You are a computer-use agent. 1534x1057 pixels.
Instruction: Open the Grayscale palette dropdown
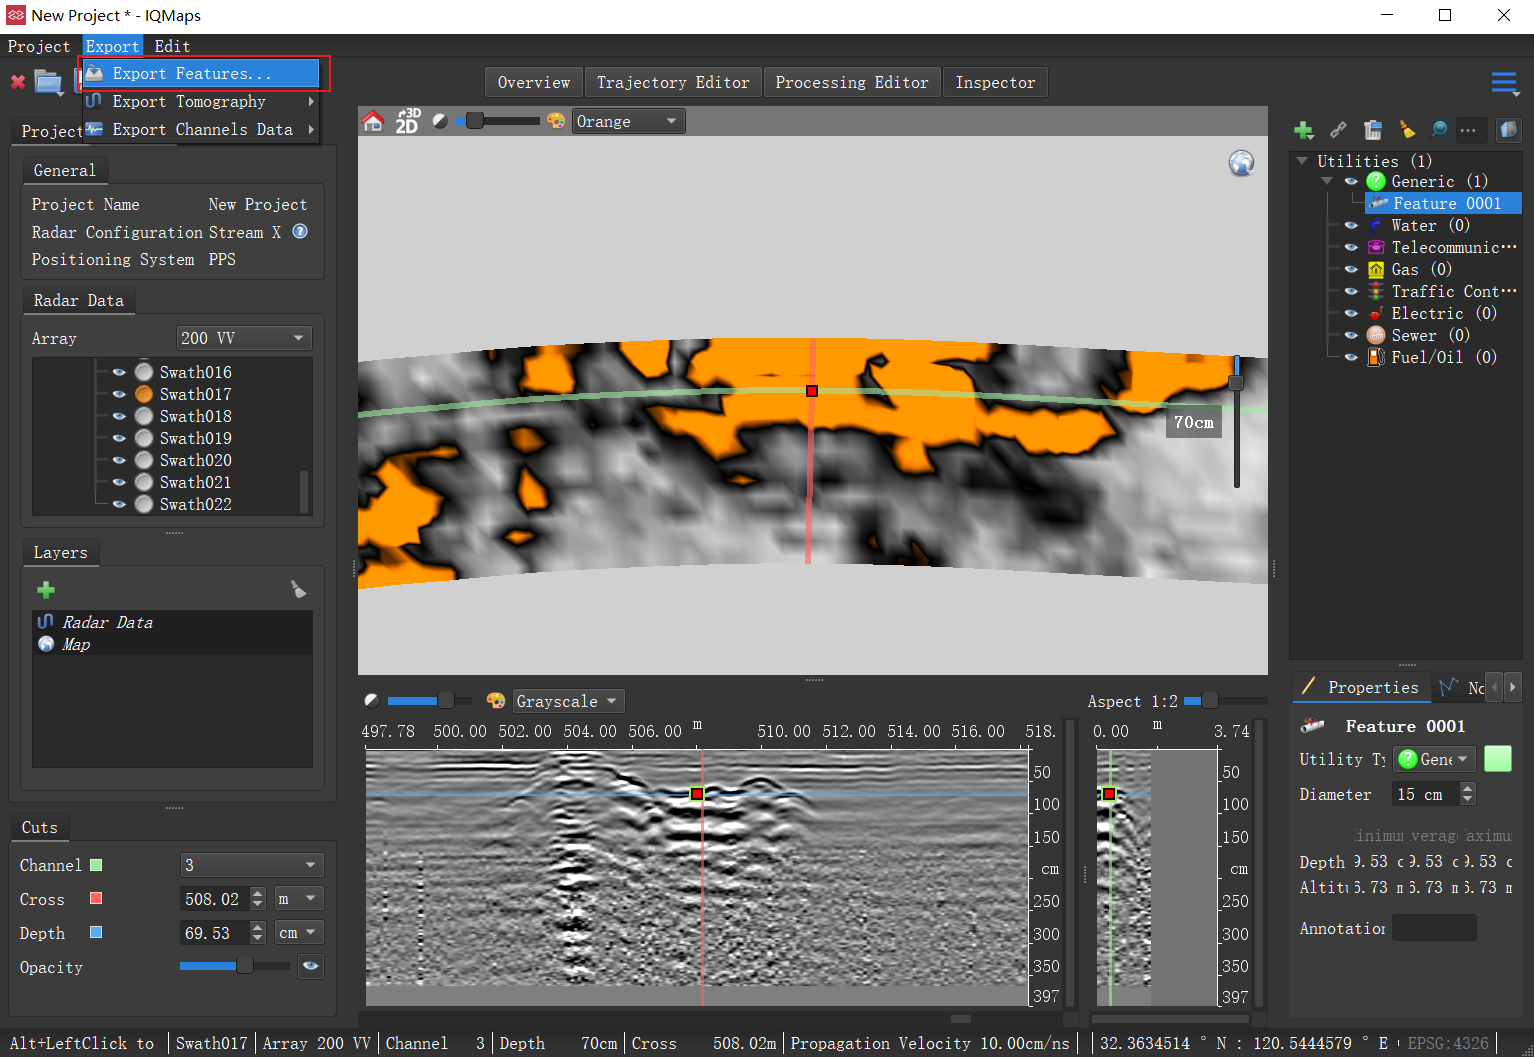(568, 701)
